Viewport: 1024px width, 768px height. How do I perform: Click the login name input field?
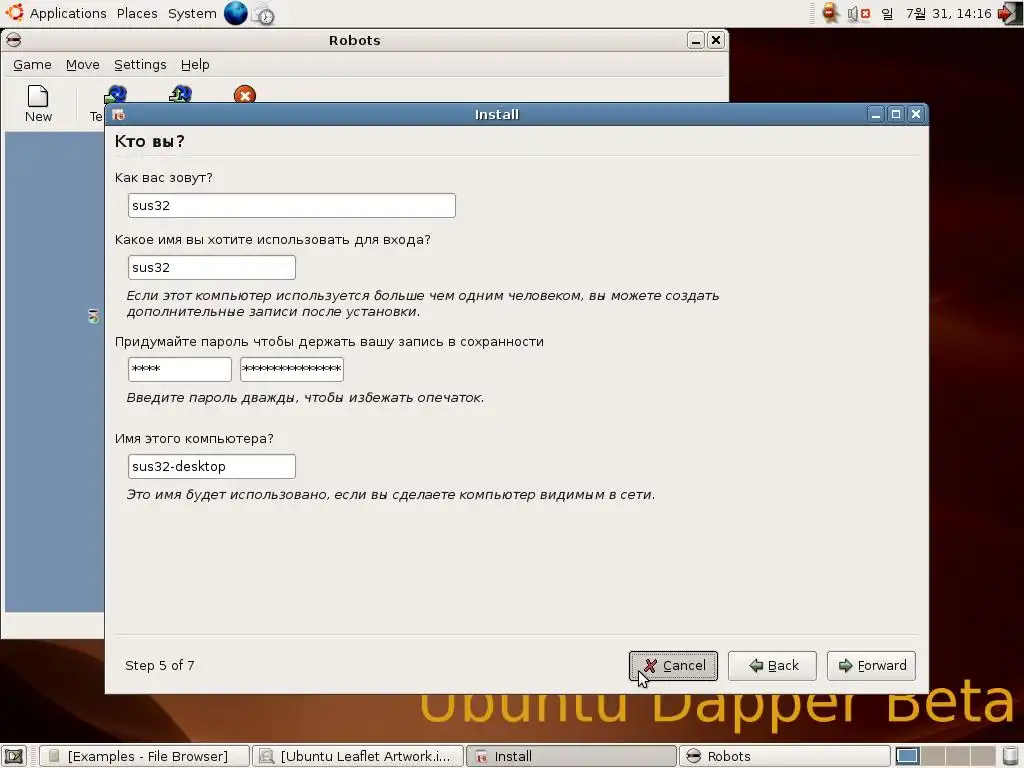212,267
